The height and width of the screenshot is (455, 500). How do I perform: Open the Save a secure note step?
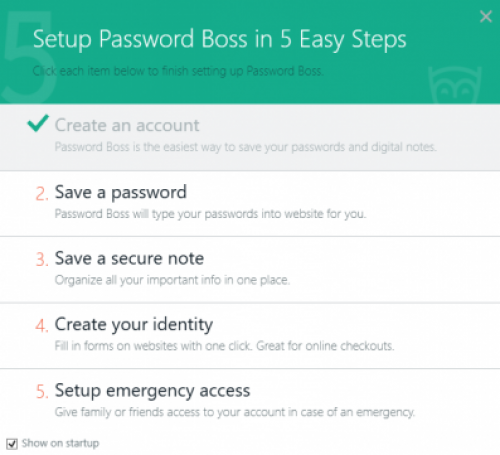(x=250, y=270)
